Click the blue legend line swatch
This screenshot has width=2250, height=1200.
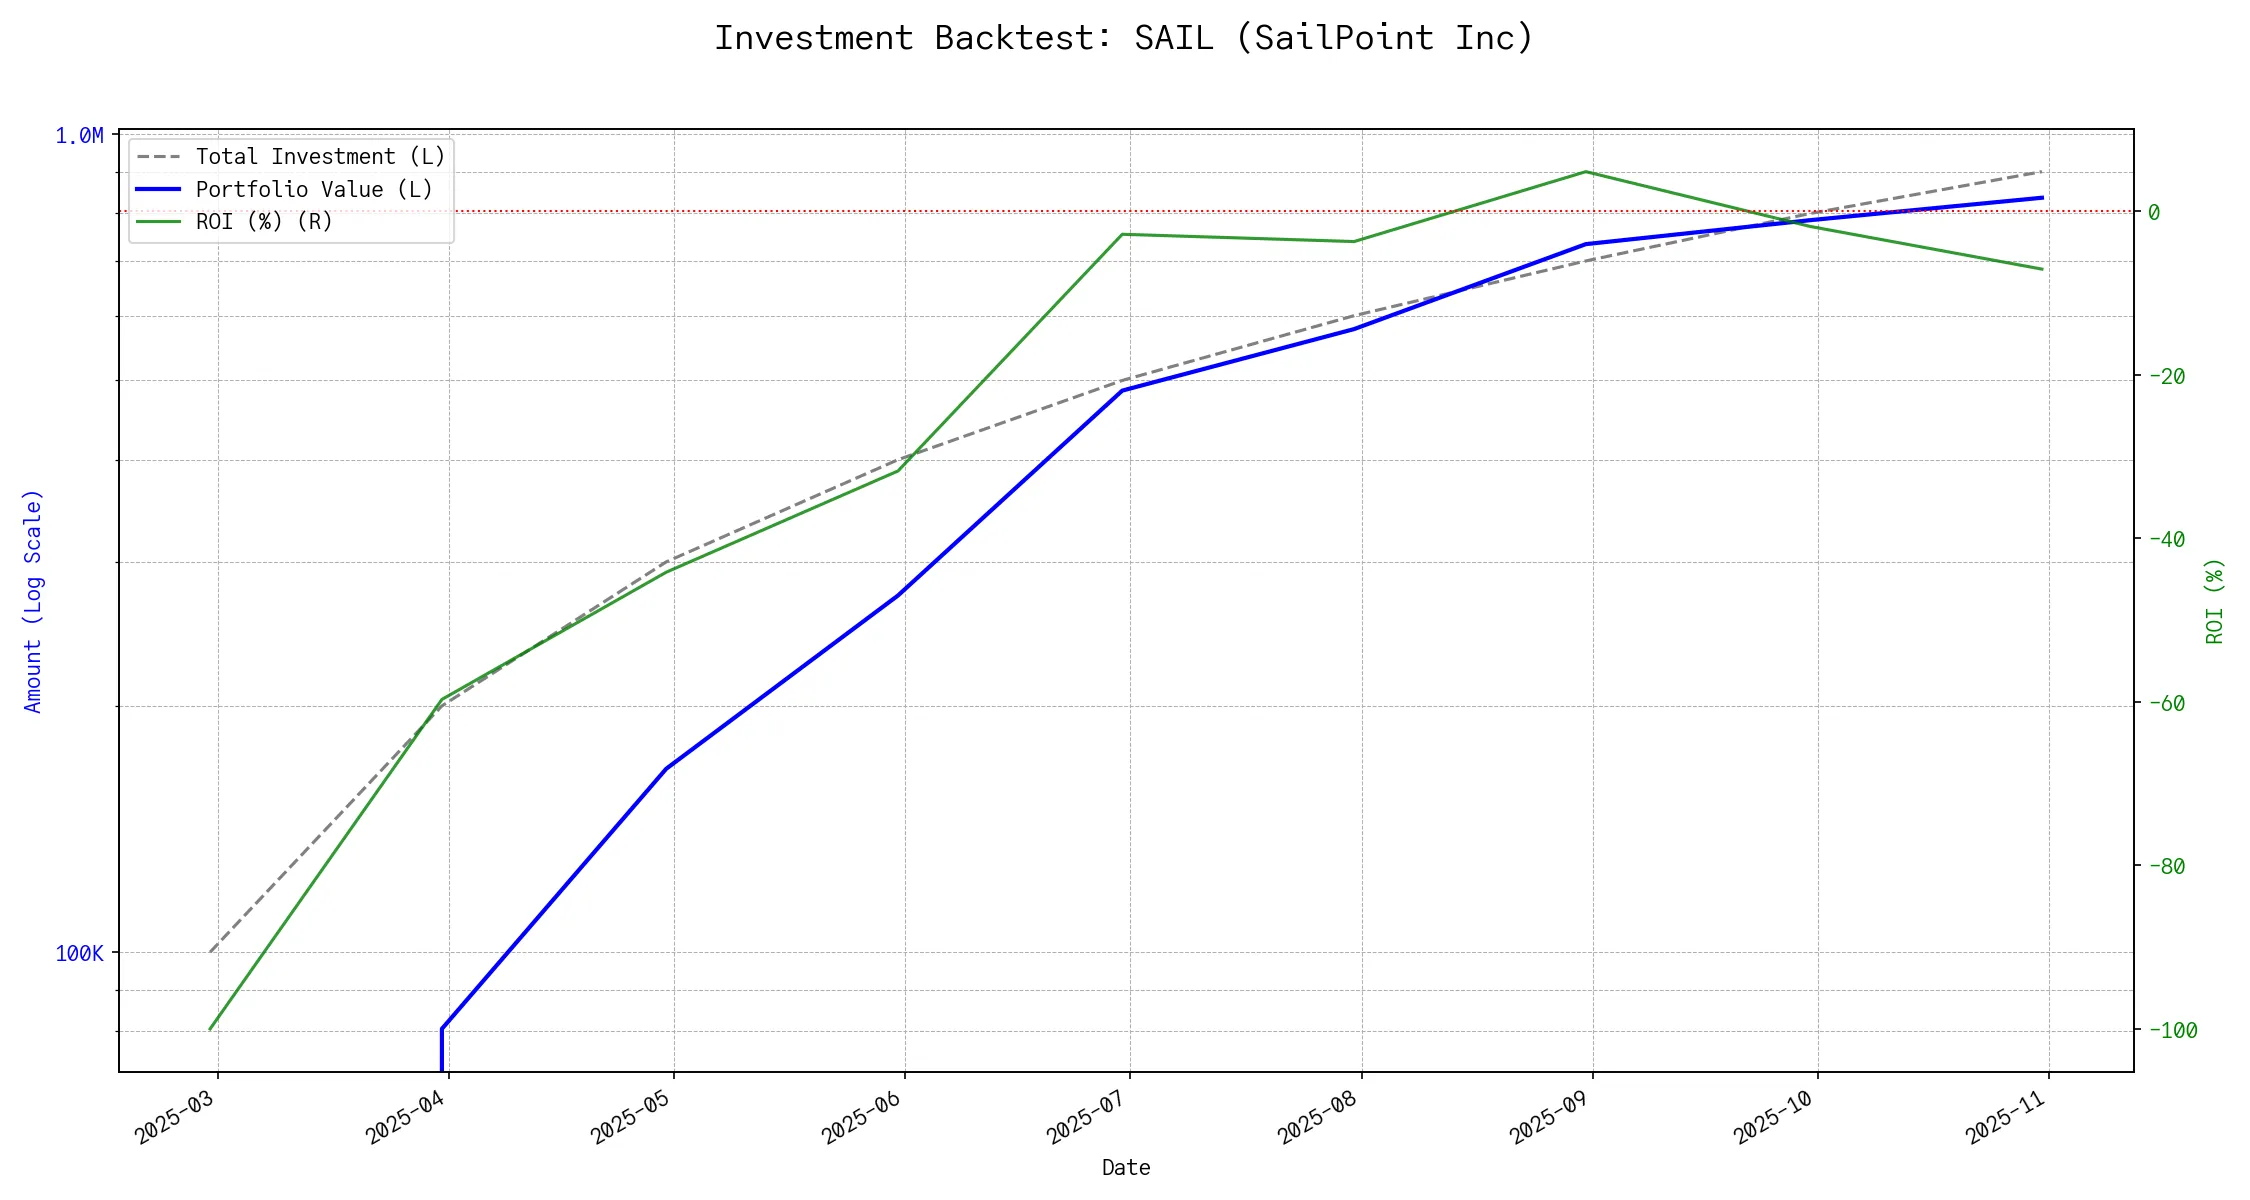158,190
